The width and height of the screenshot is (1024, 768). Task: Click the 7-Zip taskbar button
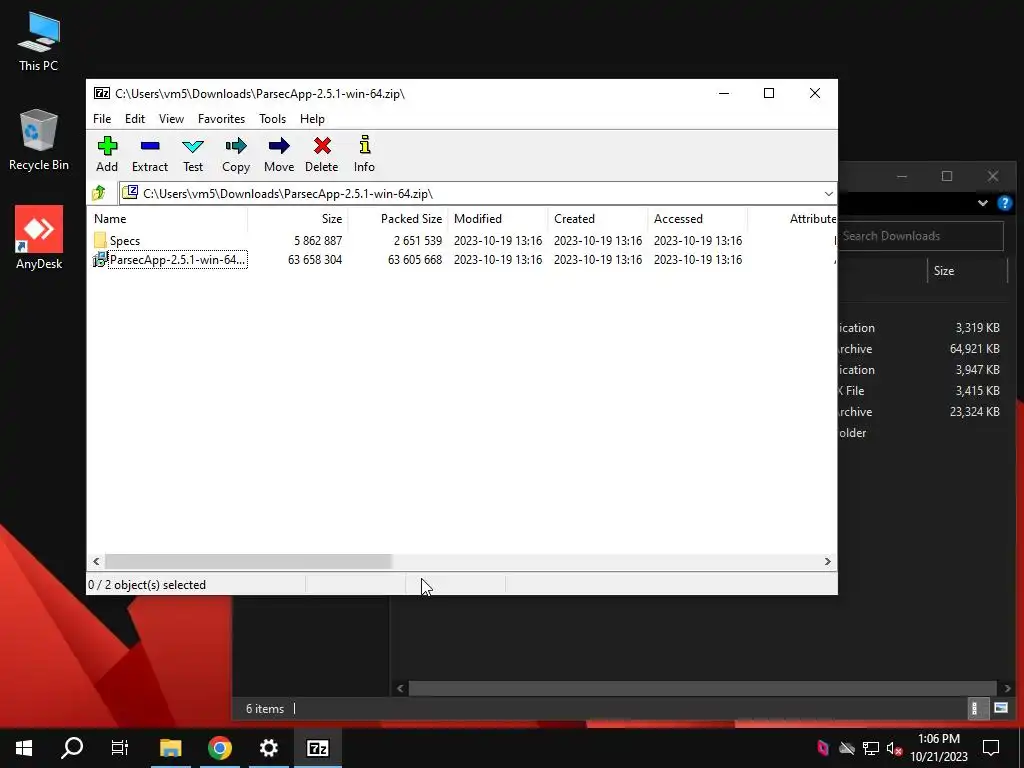tap(317, 748)
